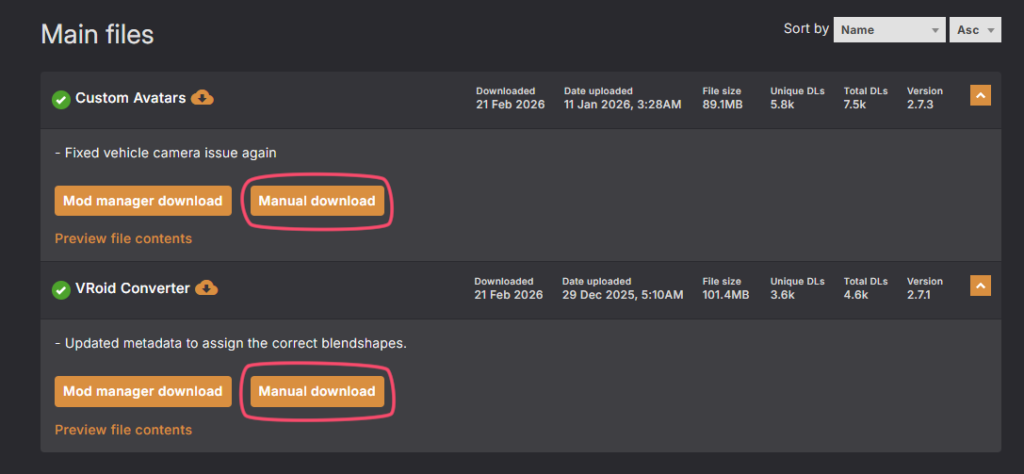Click the 101.4MB file size value

[727, 295]
